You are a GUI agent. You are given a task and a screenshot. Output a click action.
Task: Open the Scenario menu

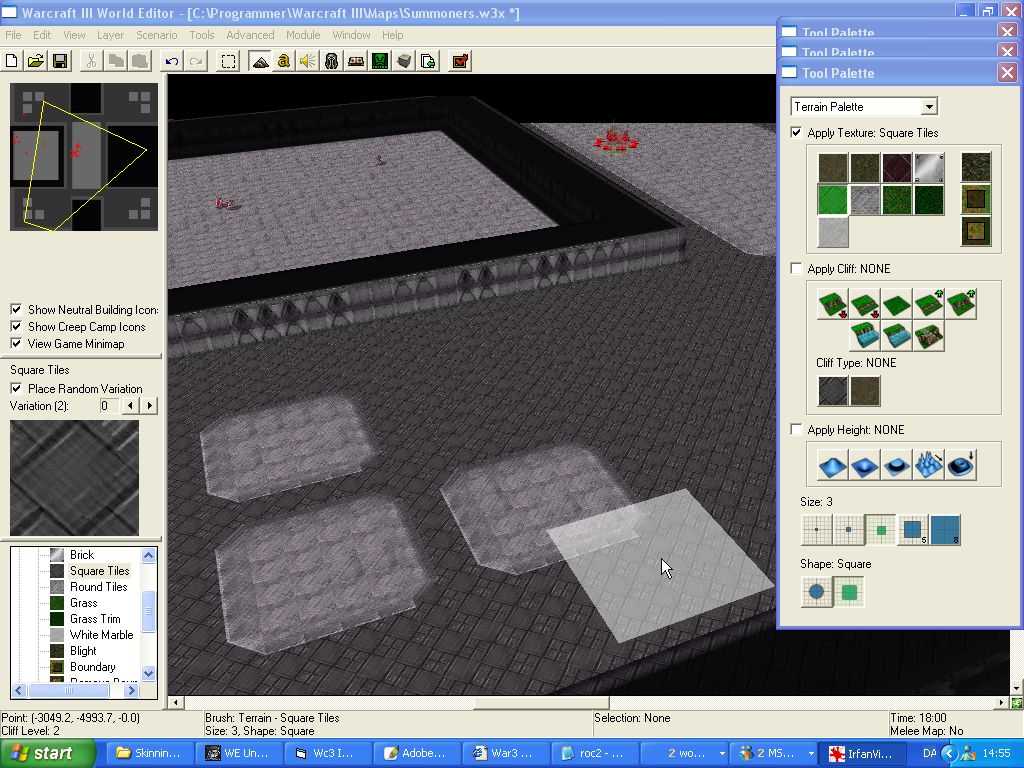tap(157, 35)
